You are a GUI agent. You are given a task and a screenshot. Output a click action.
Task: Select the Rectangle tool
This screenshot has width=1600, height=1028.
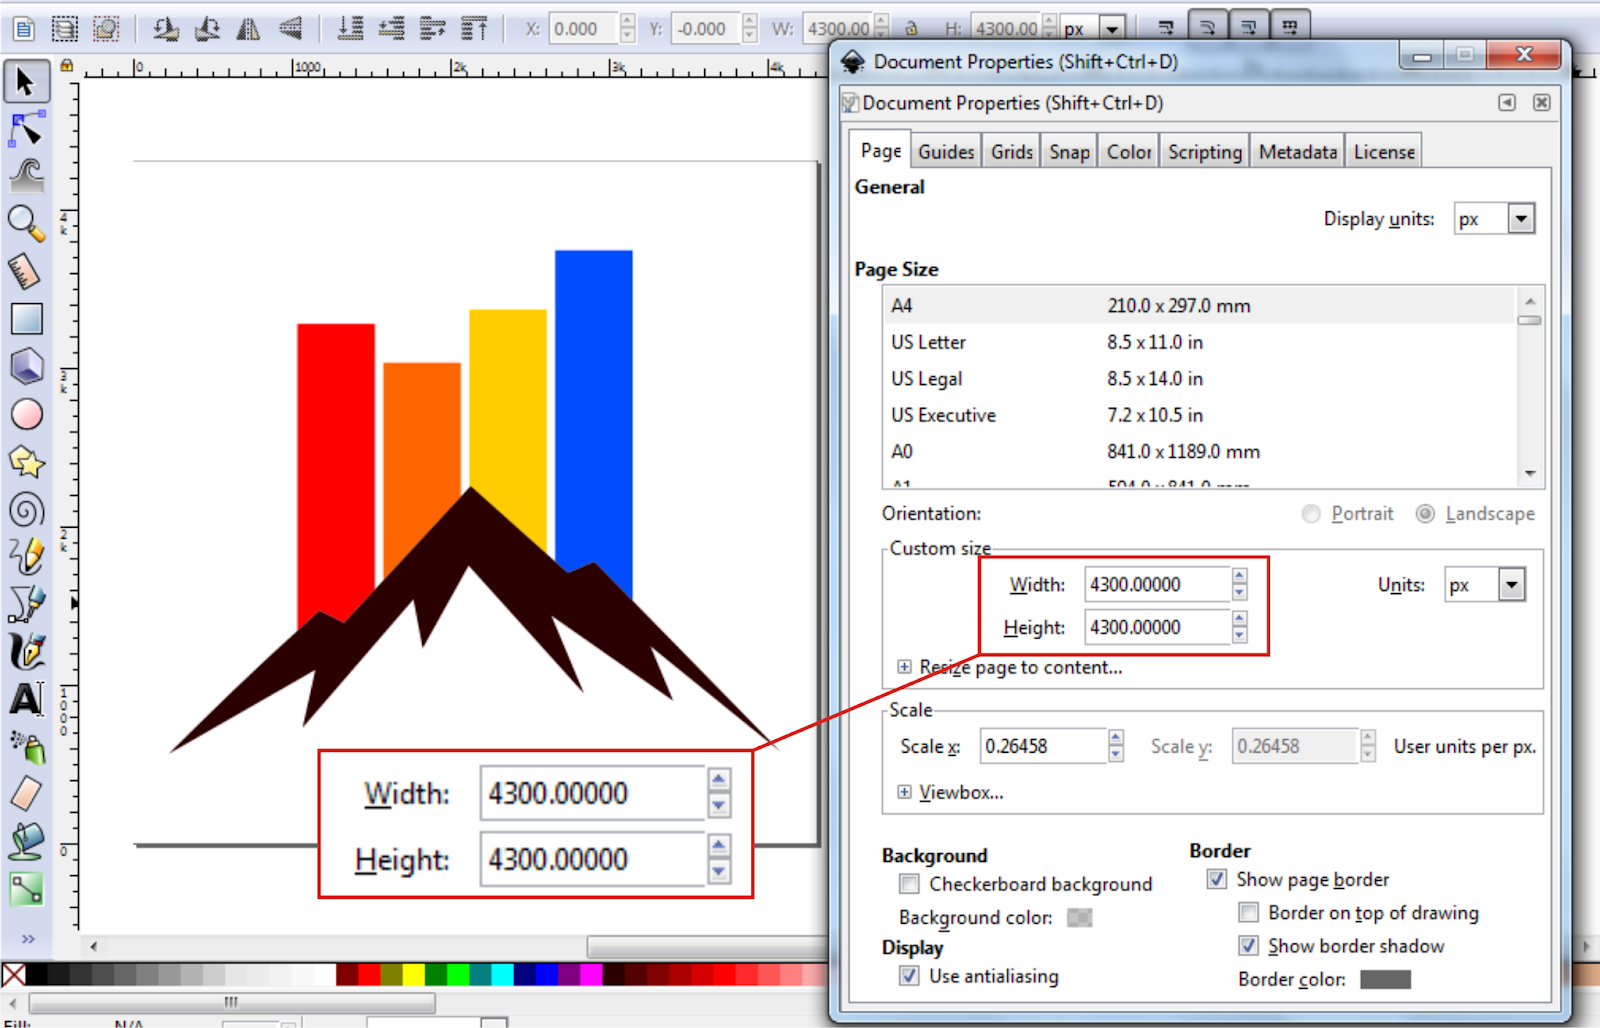pyautogui.click(x=27, y=318)
